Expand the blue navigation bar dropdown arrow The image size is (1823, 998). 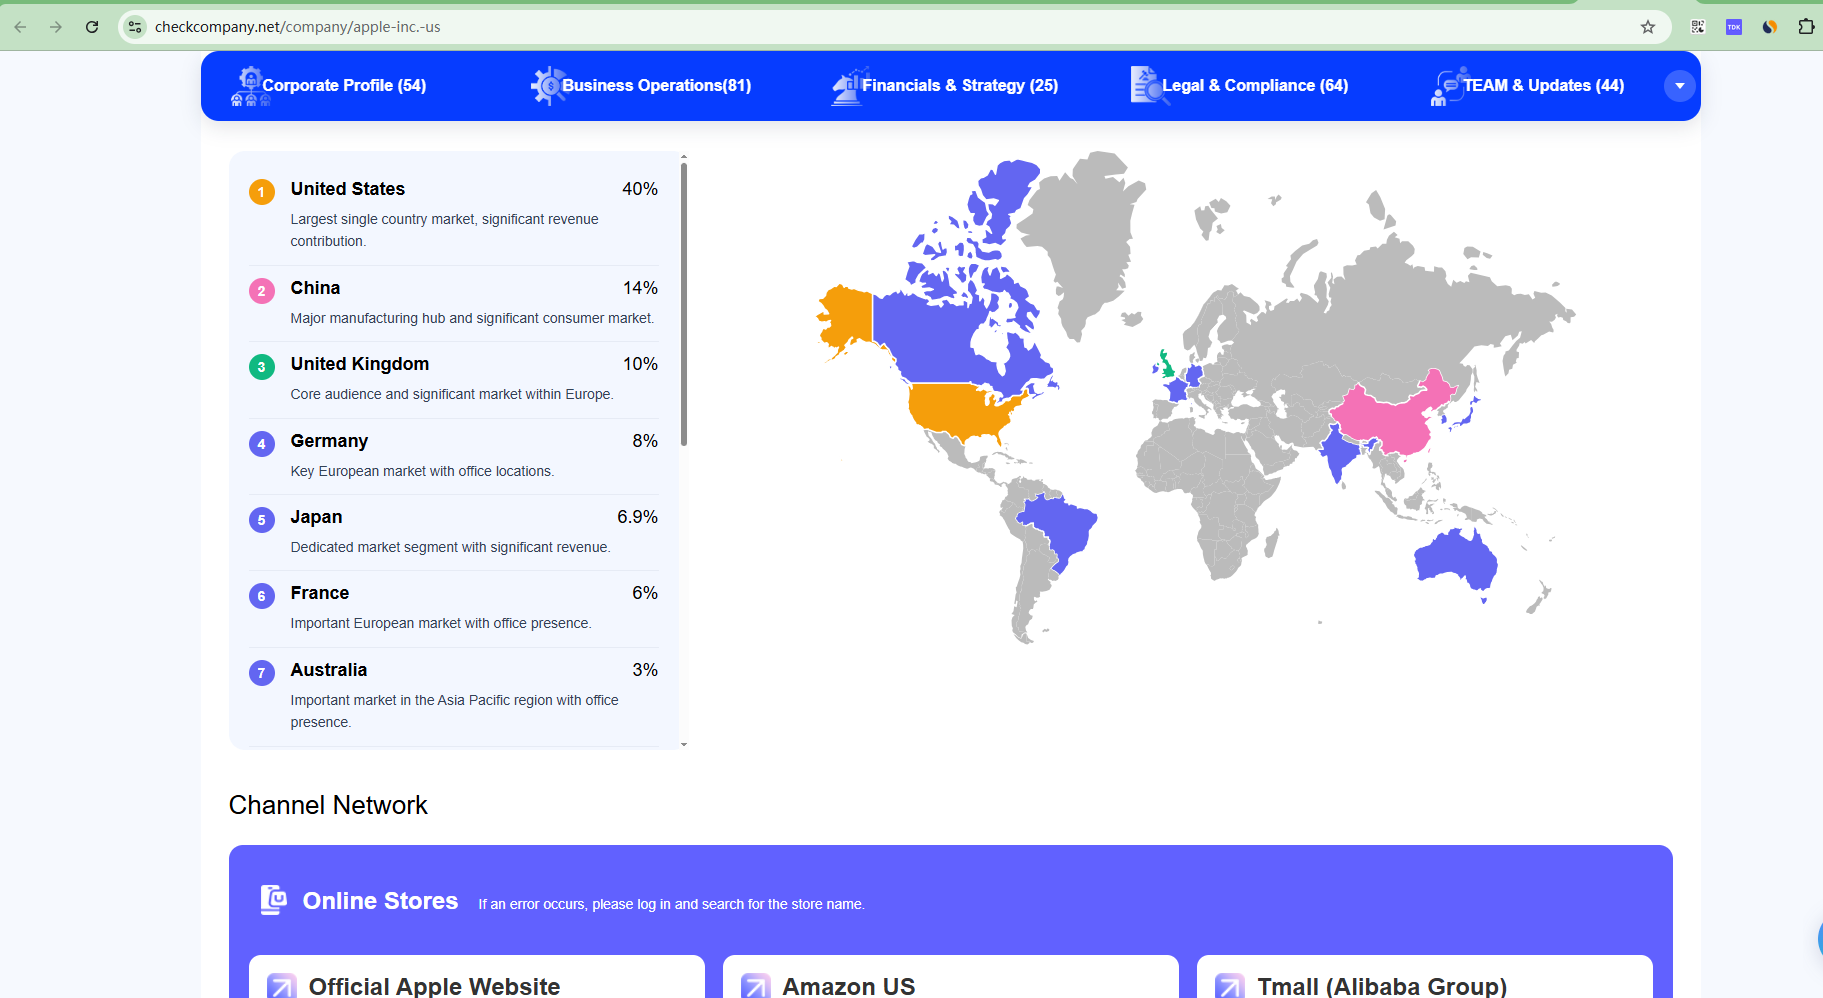(x=1679, y=86)
